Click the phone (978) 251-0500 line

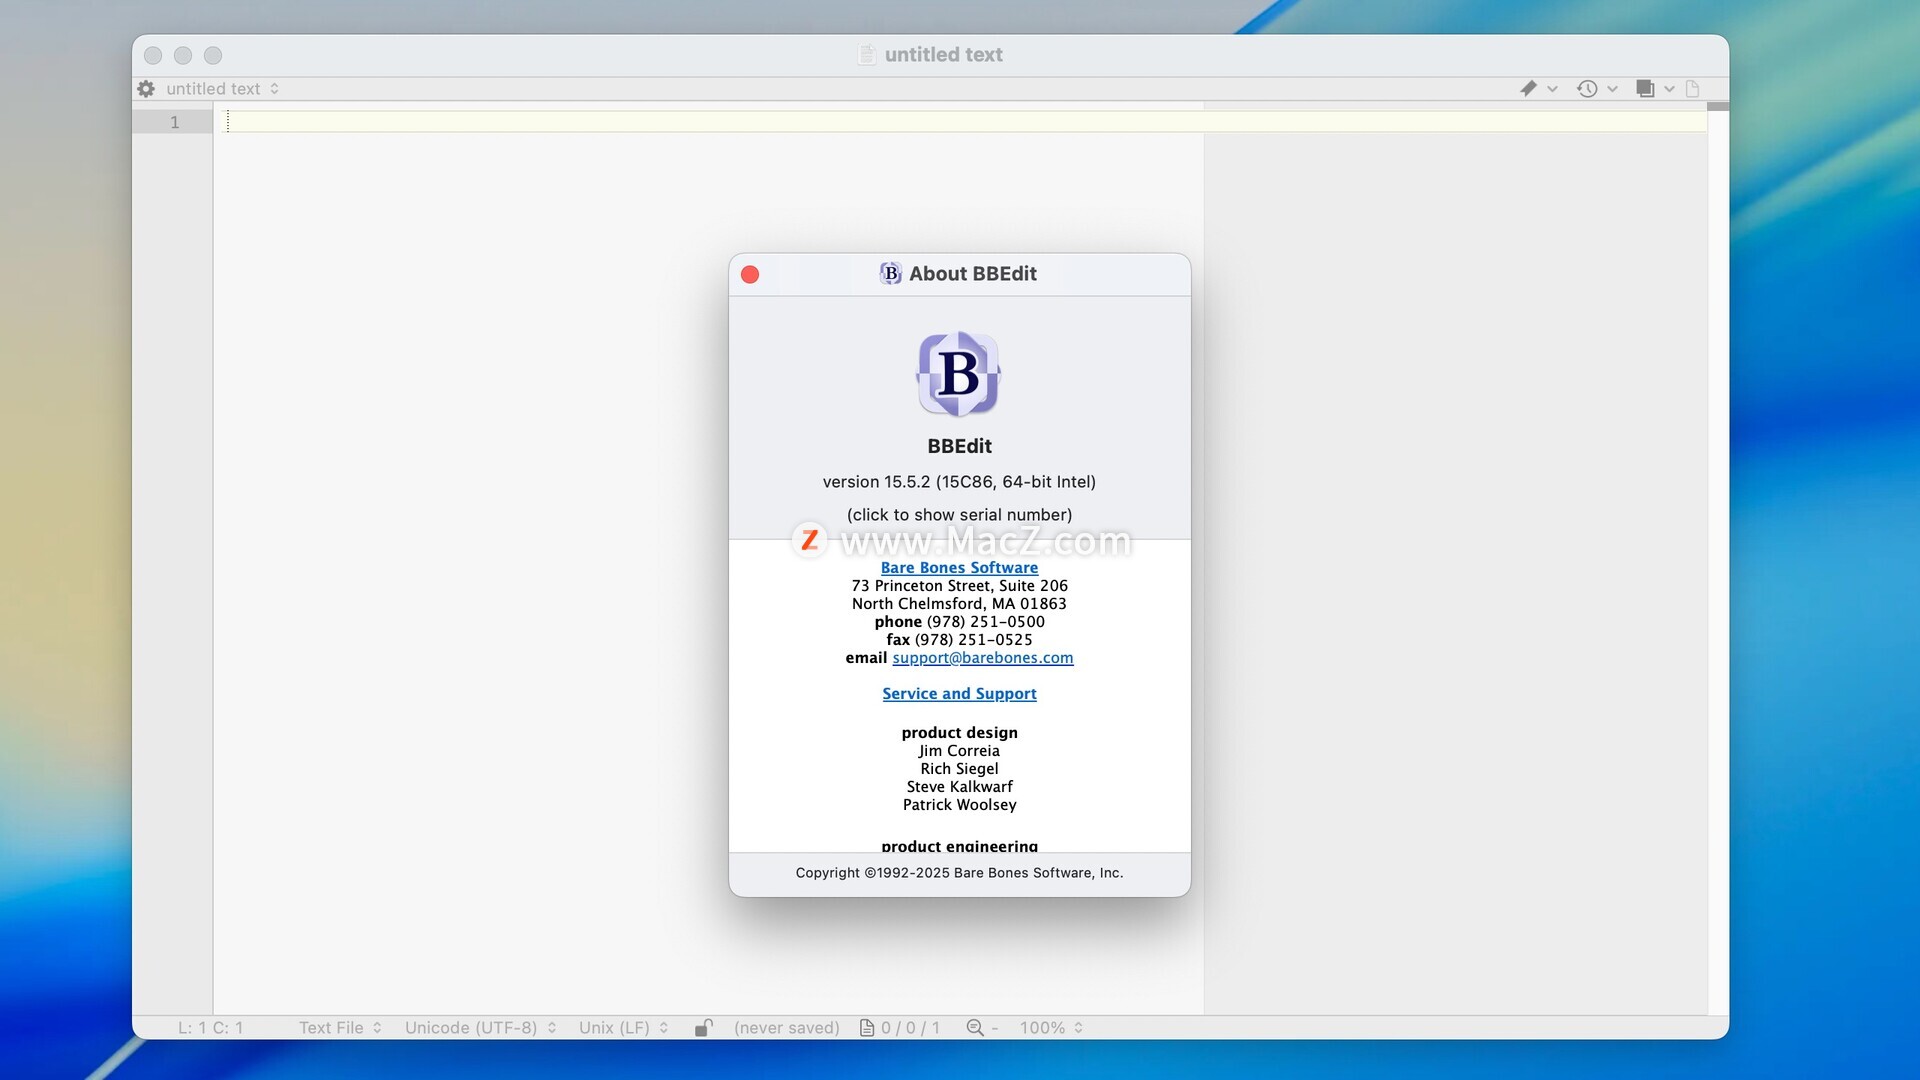point(959,621)
